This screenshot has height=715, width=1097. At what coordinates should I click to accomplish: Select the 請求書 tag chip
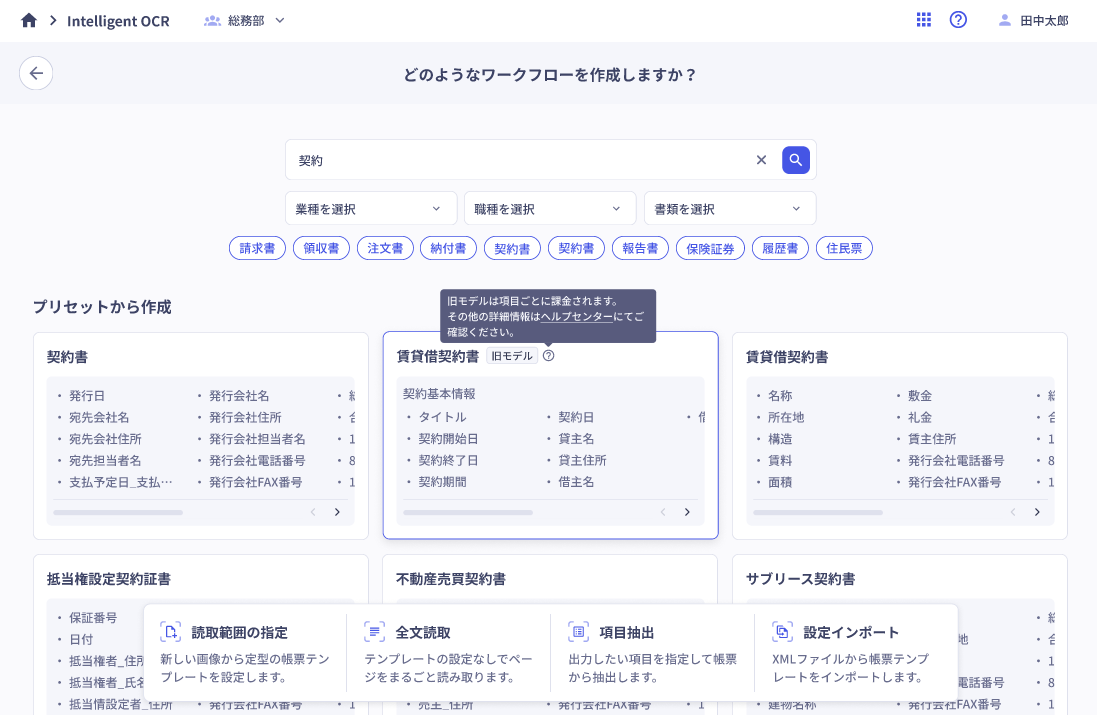point(257,248)
